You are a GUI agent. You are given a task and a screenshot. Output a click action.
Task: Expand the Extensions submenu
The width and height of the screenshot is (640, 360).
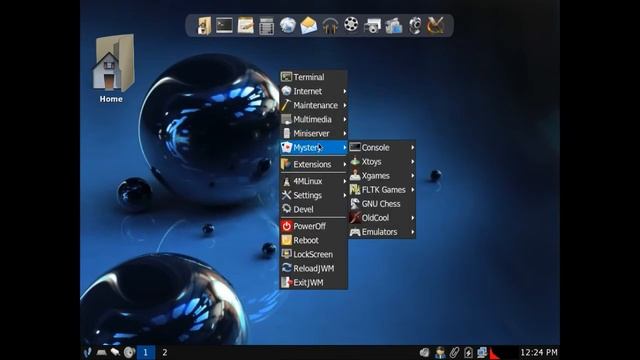click(313, 164)
